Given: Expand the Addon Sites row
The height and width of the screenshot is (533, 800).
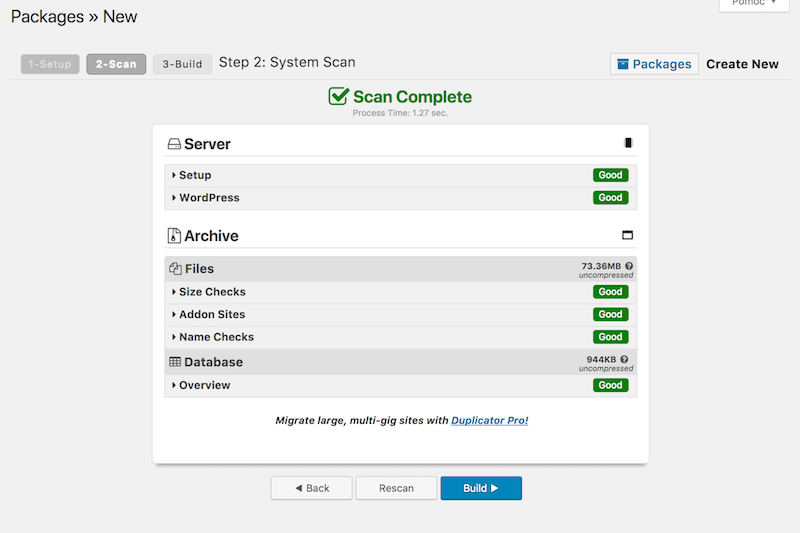Looking at the screenshot, I should pyautogui.click(x=401, y=315).
